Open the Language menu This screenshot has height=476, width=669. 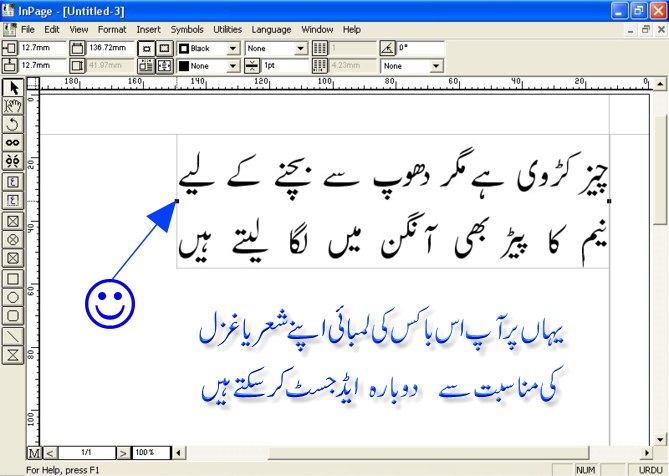[x=271, y=30]
